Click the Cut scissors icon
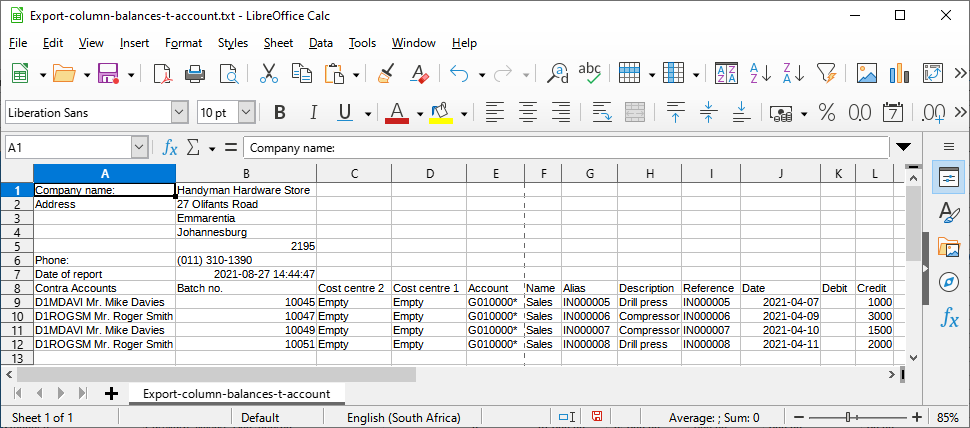The image size is (970, 428). point(268,74)
